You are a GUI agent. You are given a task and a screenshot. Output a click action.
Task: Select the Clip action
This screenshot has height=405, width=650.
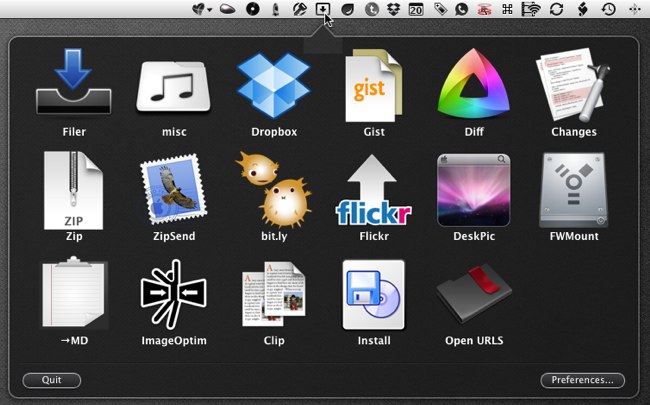[274, 294]
